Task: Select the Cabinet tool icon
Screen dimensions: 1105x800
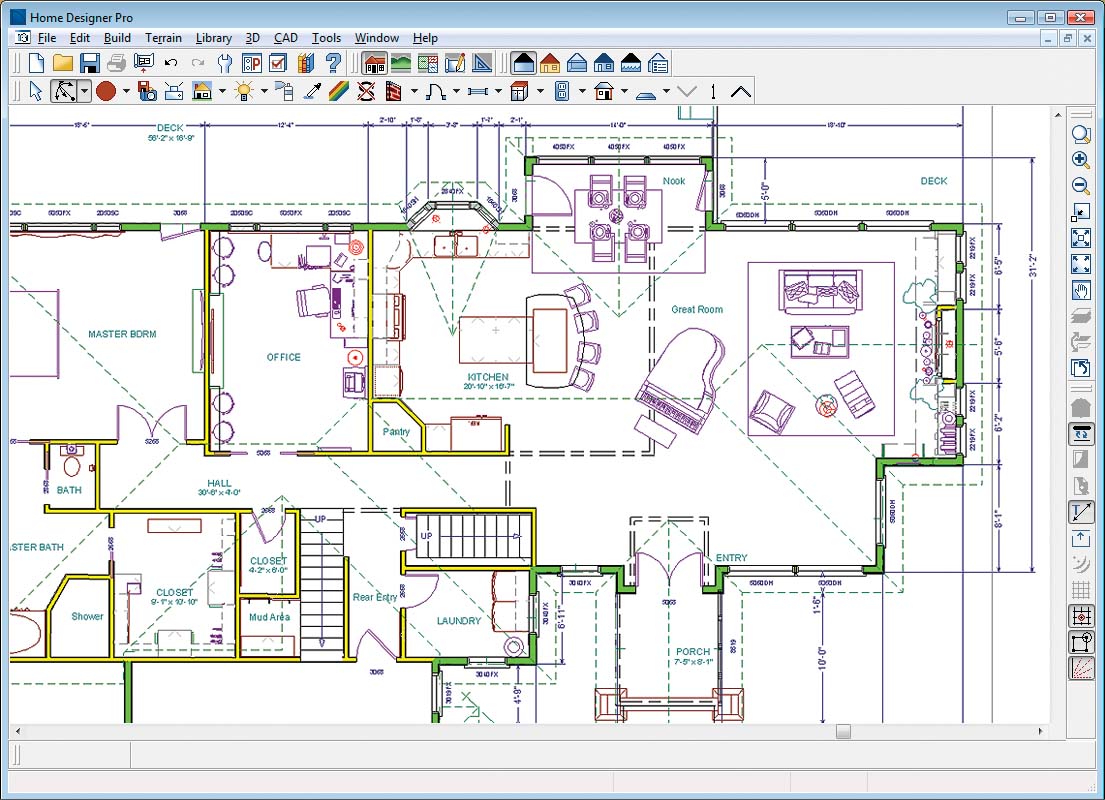Action: [519, 91]
